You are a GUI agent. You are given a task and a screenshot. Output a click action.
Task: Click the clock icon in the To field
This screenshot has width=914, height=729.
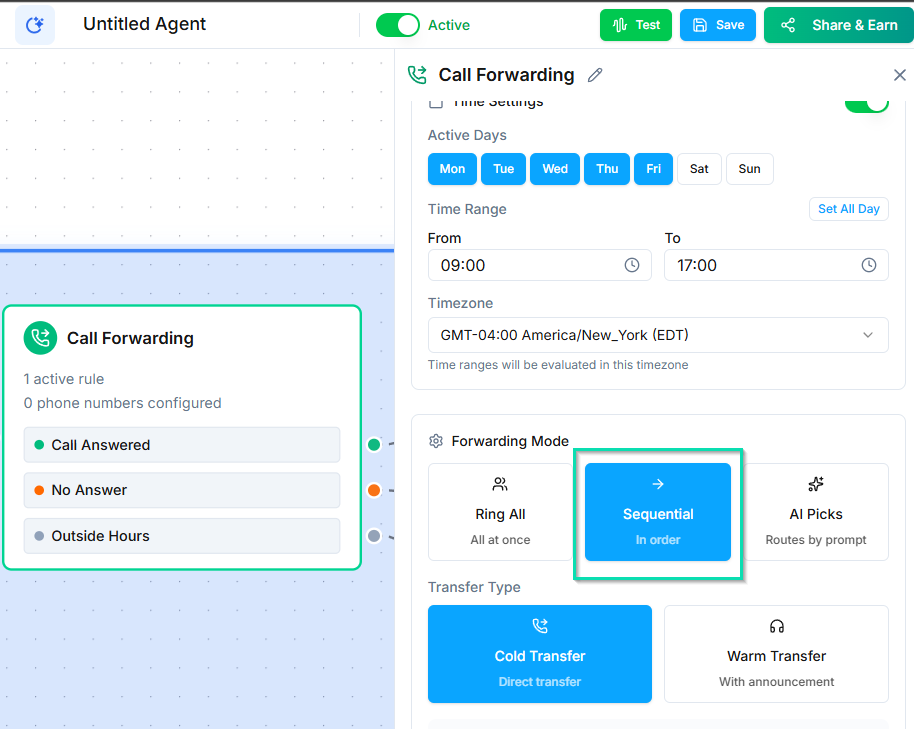point(869,265)
